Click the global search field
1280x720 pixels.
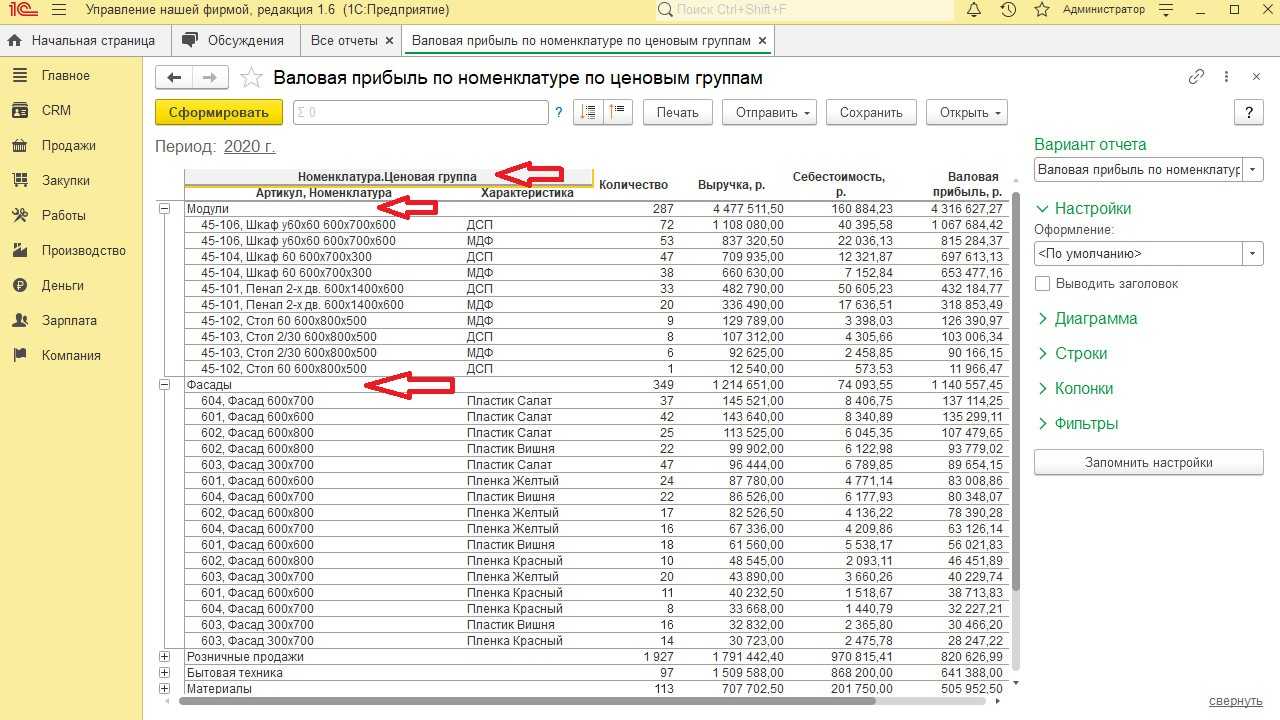(804, 10)
